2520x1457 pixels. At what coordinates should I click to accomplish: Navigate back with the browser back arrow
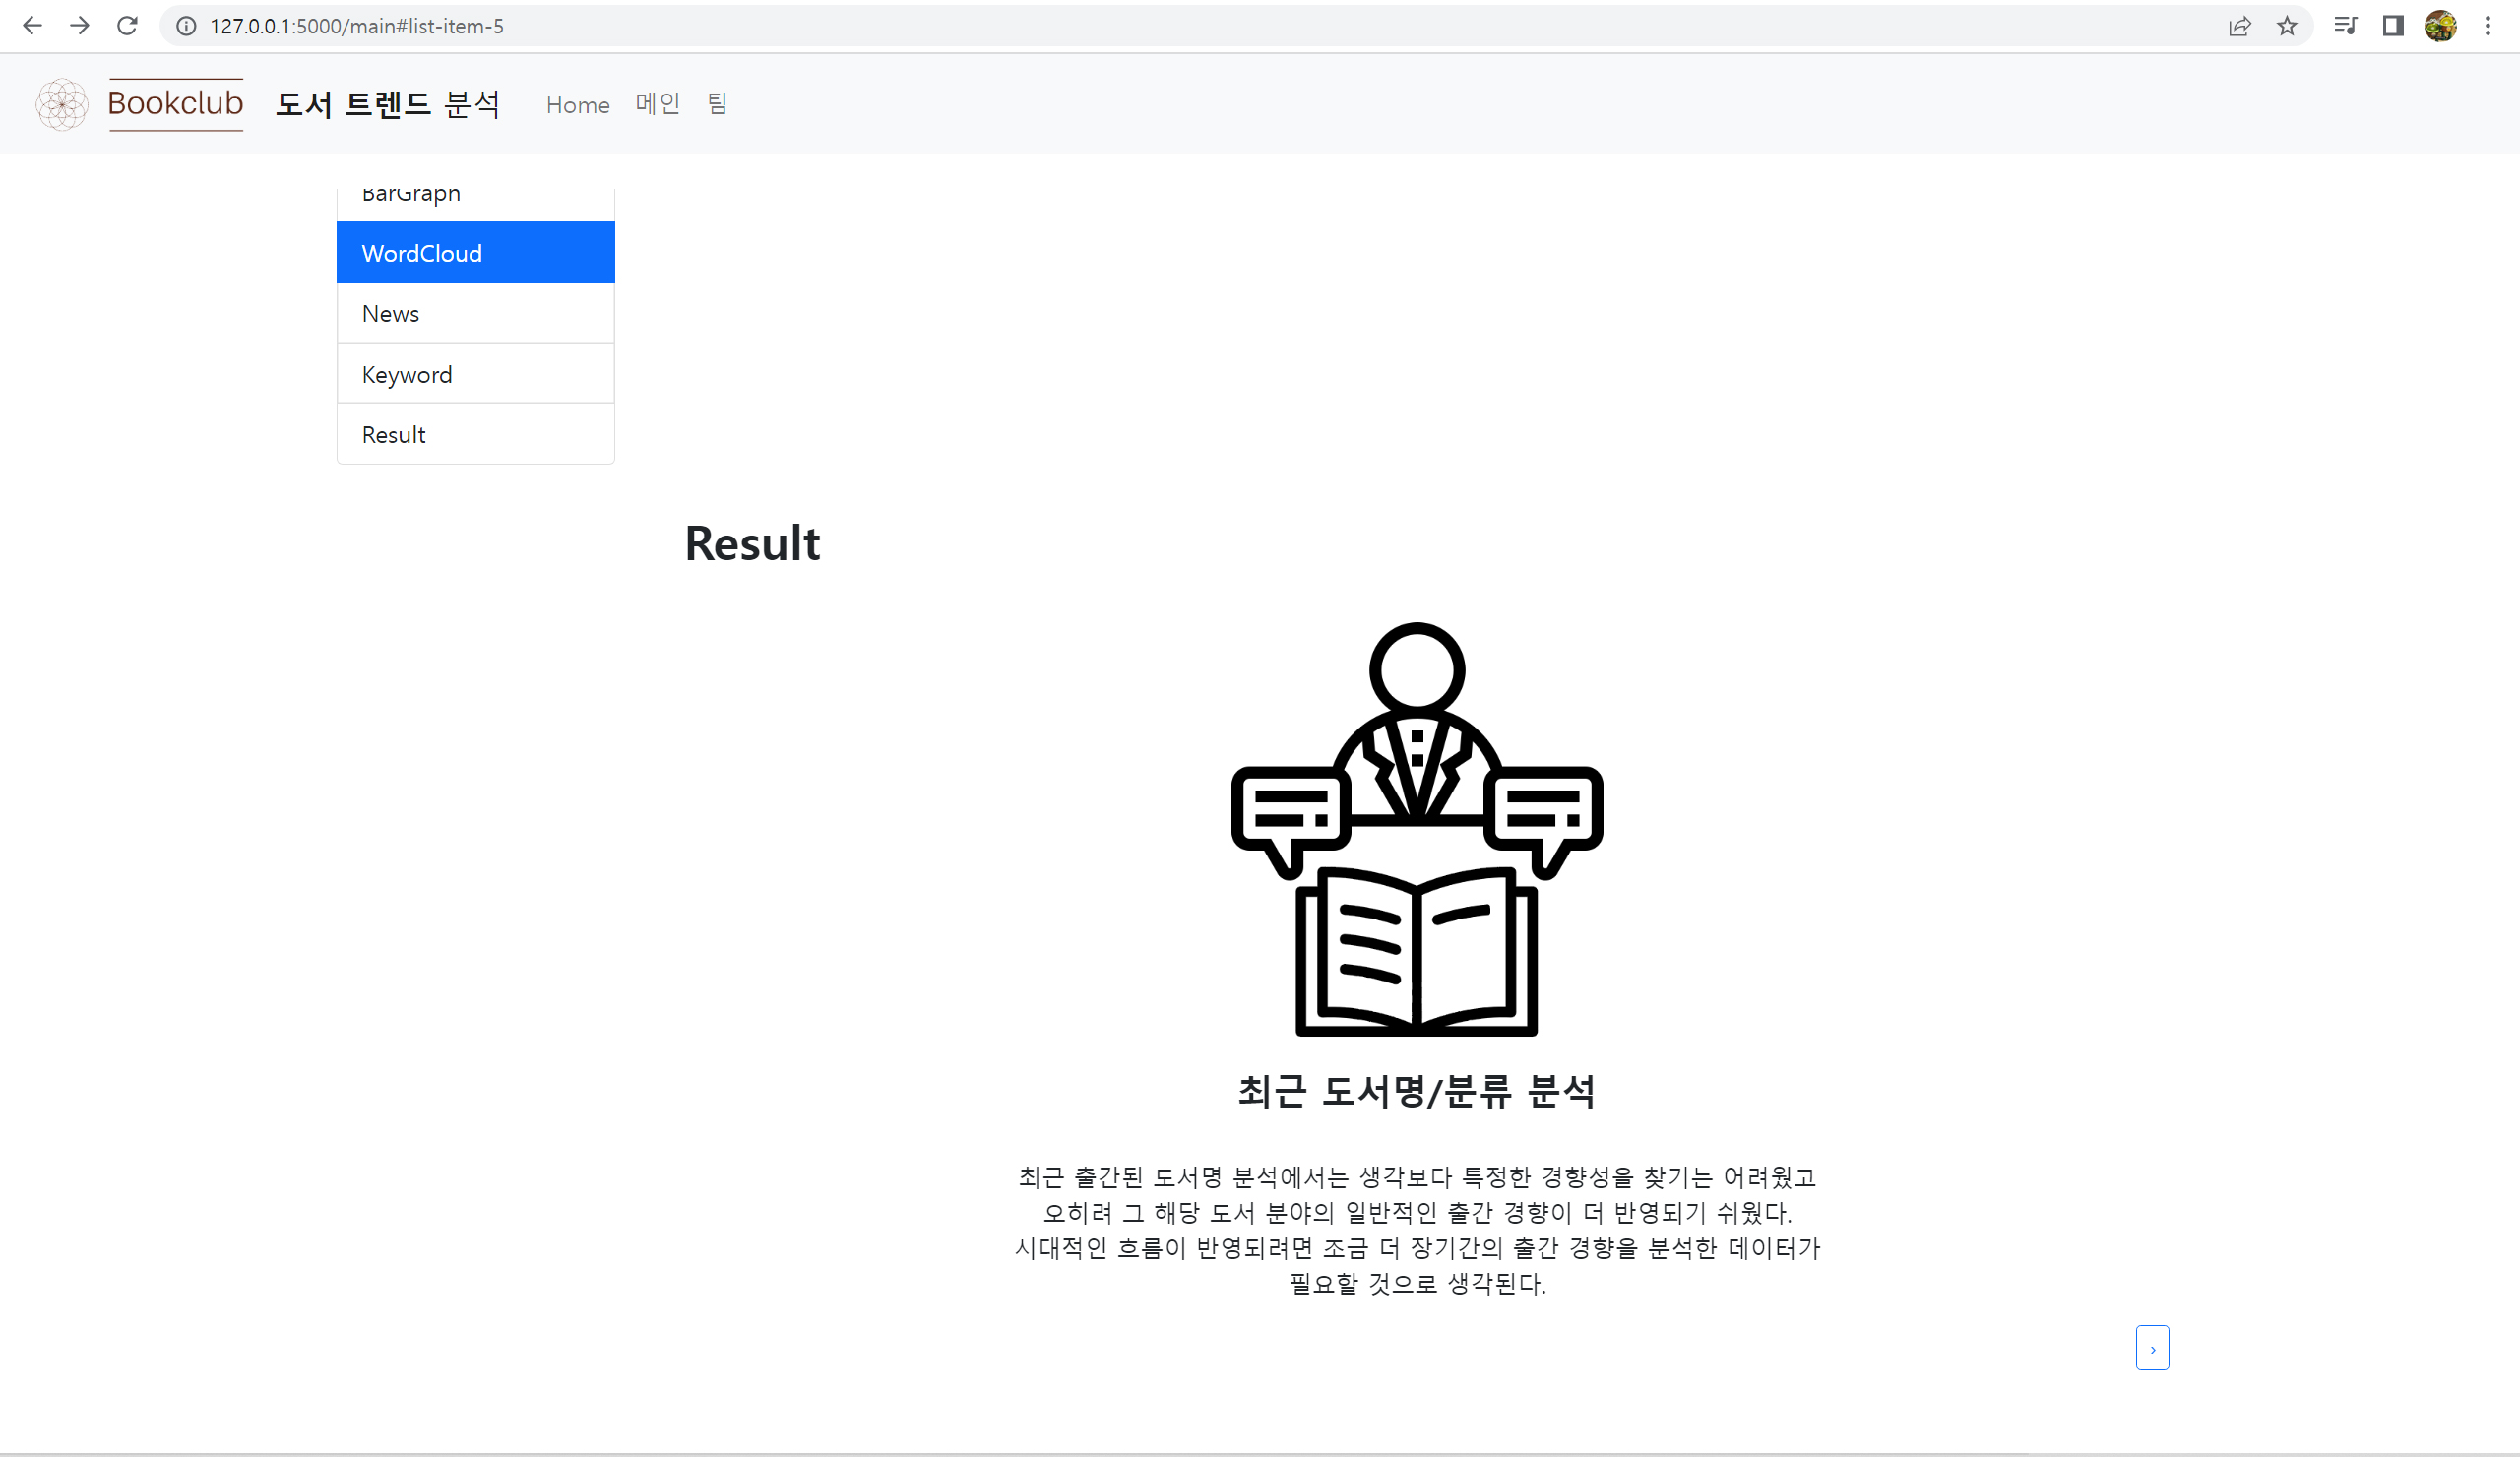[x=33, y=26]
